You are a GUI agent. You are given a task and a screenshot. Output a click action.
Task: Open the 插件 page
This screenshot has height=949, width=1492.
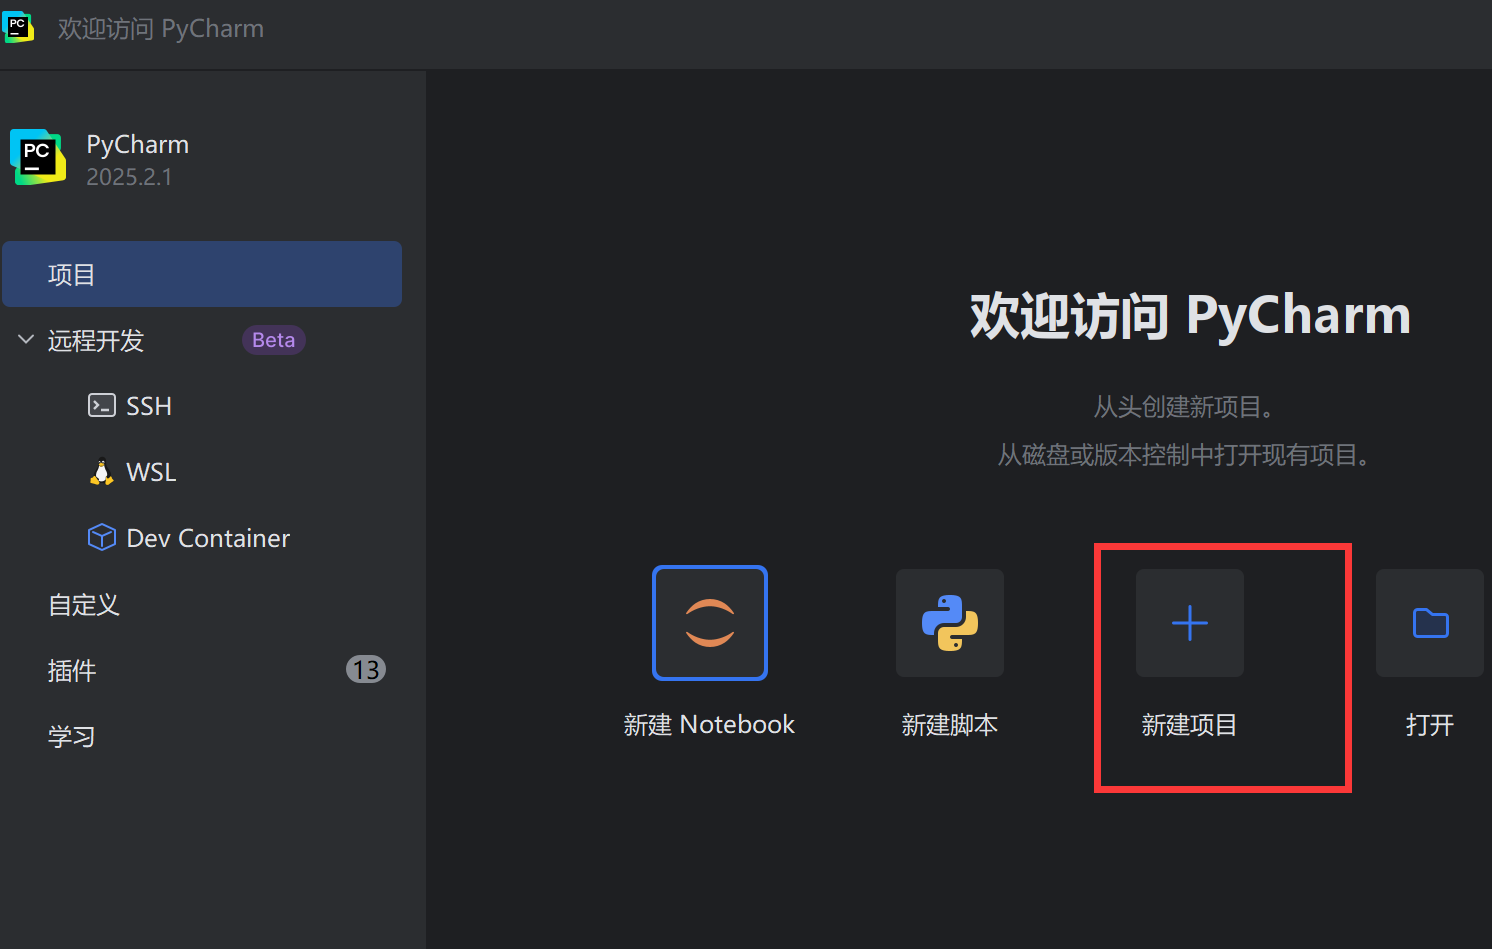point(72,671)
